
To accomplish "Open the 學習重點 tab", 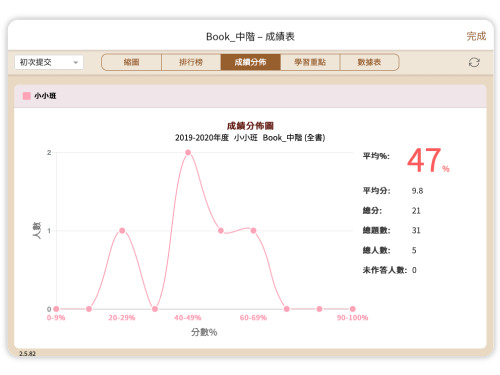I will coord(310,62).
